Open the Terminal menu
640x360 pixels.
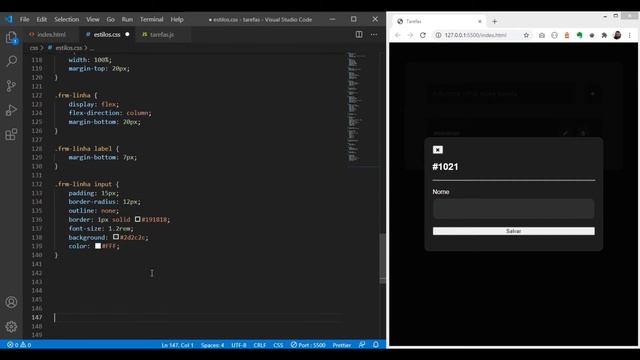151,19
